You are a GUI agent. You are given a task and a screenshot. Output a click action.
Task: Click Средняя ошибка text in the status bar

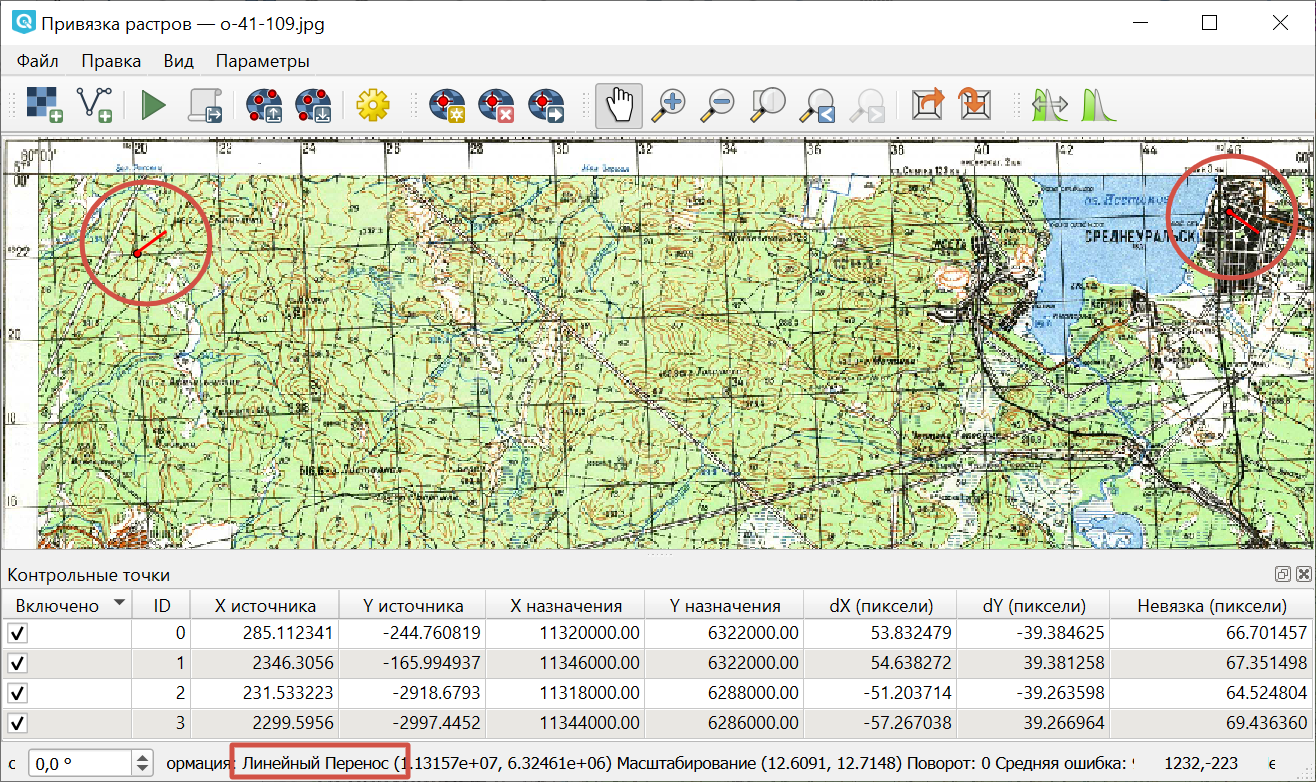pyautogui.click(x=1064, y=763)
